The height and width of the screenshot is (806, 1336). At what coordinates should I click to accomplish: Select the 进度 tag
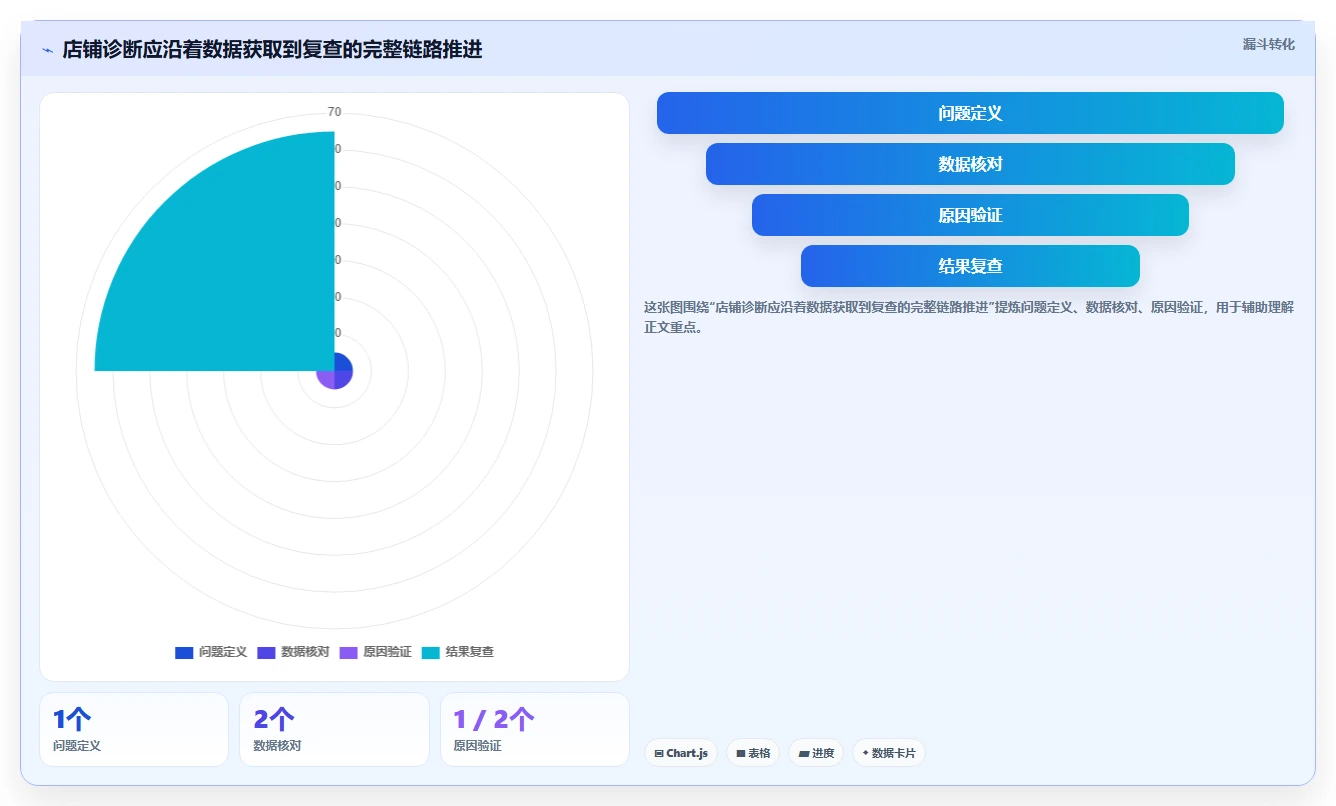[816, 753]
